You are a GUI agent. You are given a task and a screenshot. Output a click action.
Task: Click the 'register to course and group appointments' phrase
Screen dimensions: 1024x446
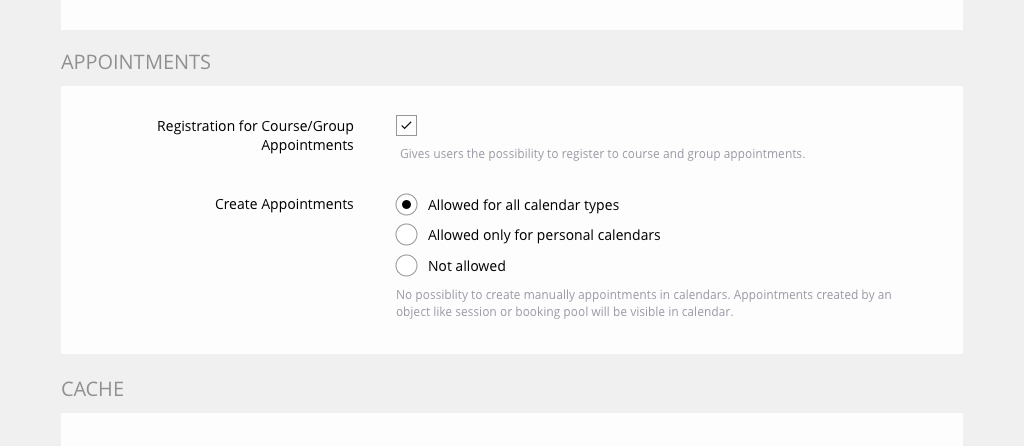coord(690,154)
